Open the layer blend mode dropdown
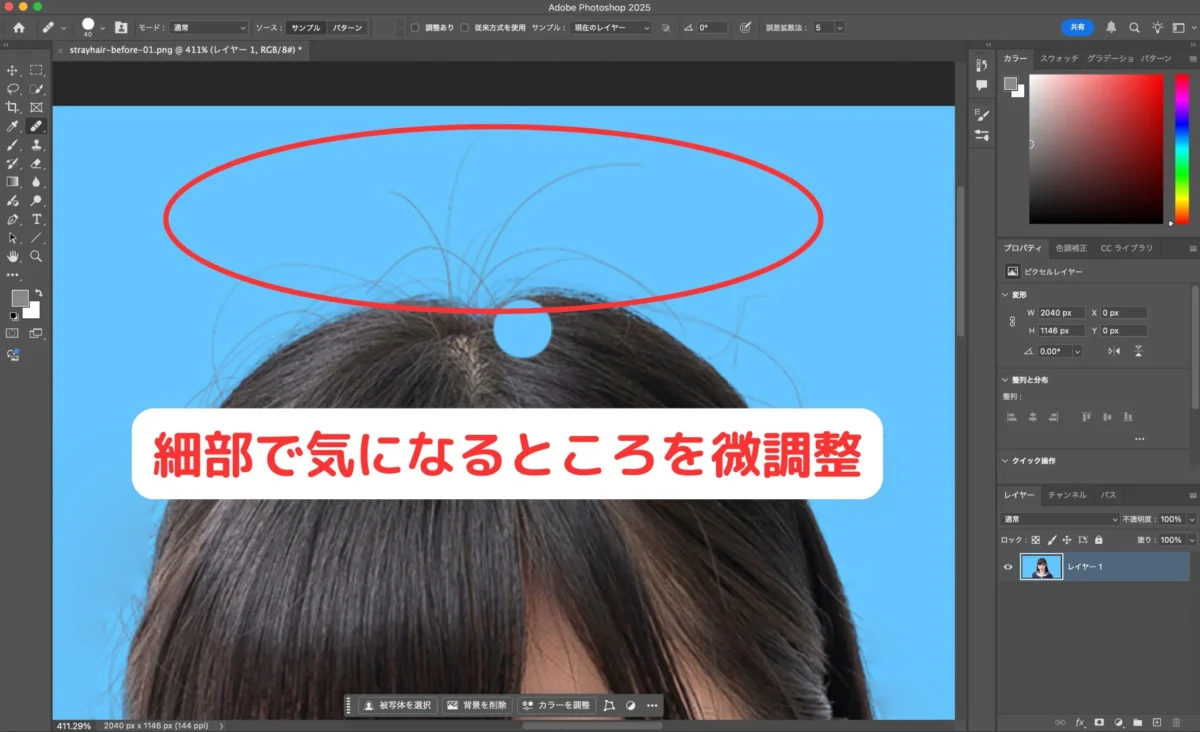The width and height of the screenshot is (1200, 732). point(1060,520)
